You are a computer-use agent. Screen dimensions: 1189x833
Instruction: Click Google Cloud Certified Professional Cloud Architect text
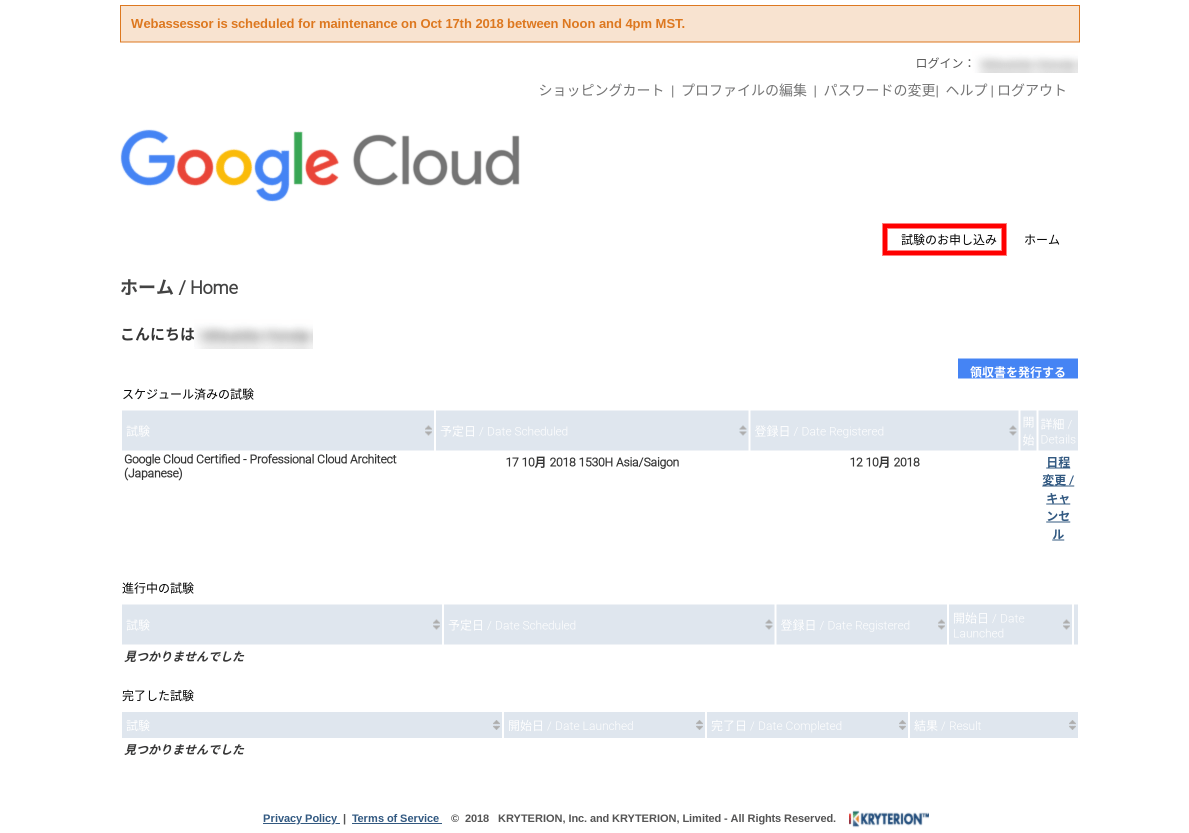click(x=260, y=466)
